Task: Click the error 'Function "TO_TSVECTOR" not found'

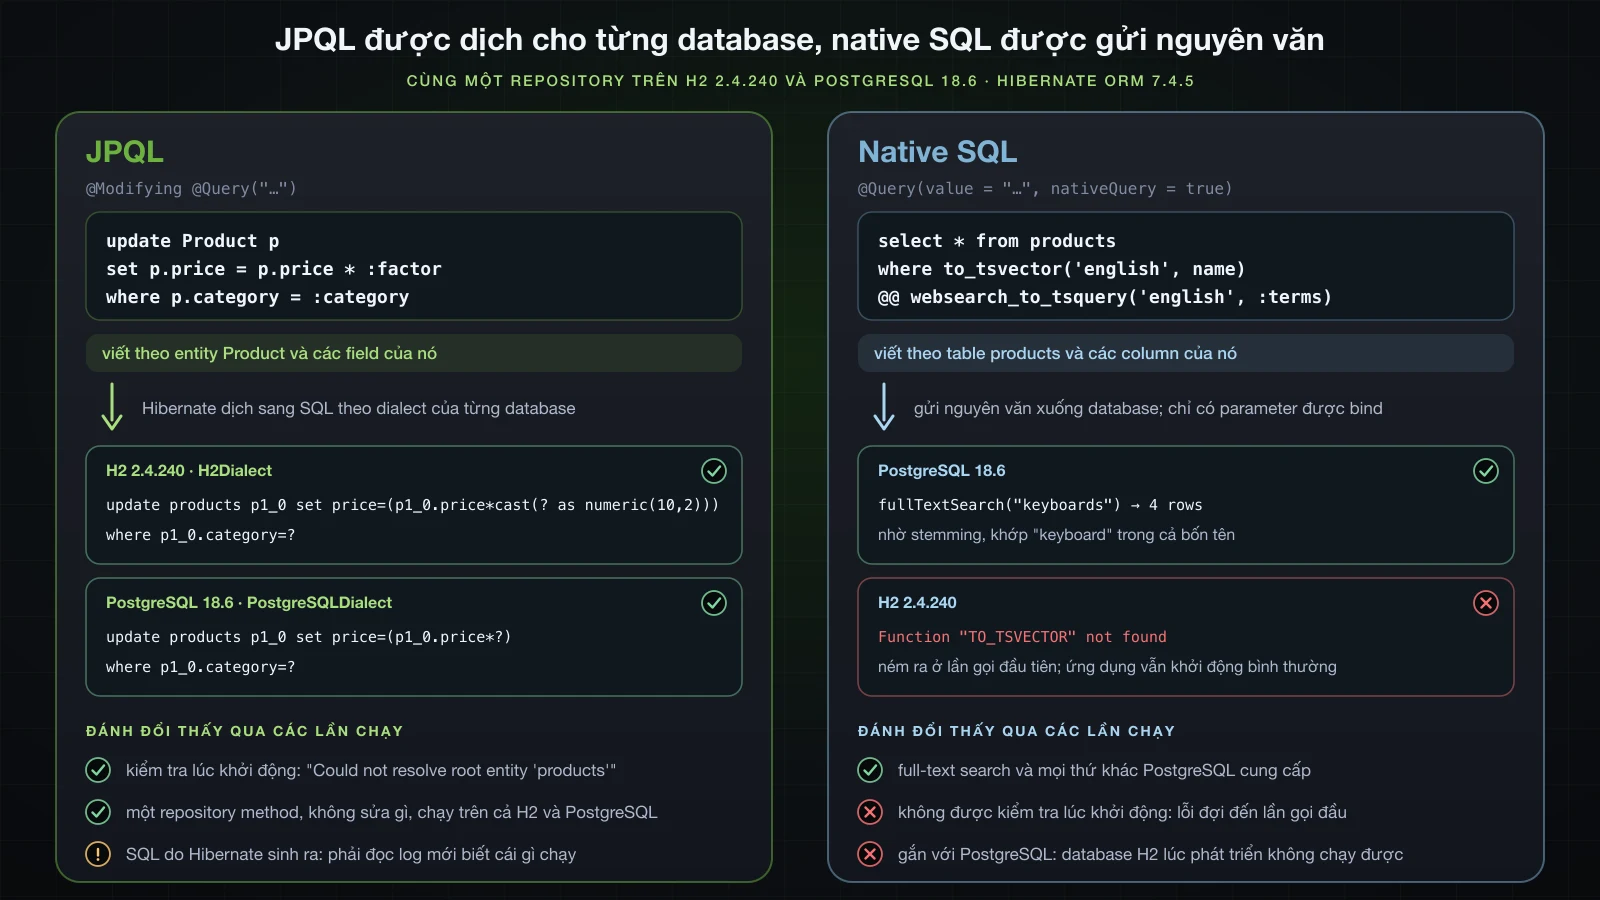Action: 1022,637
